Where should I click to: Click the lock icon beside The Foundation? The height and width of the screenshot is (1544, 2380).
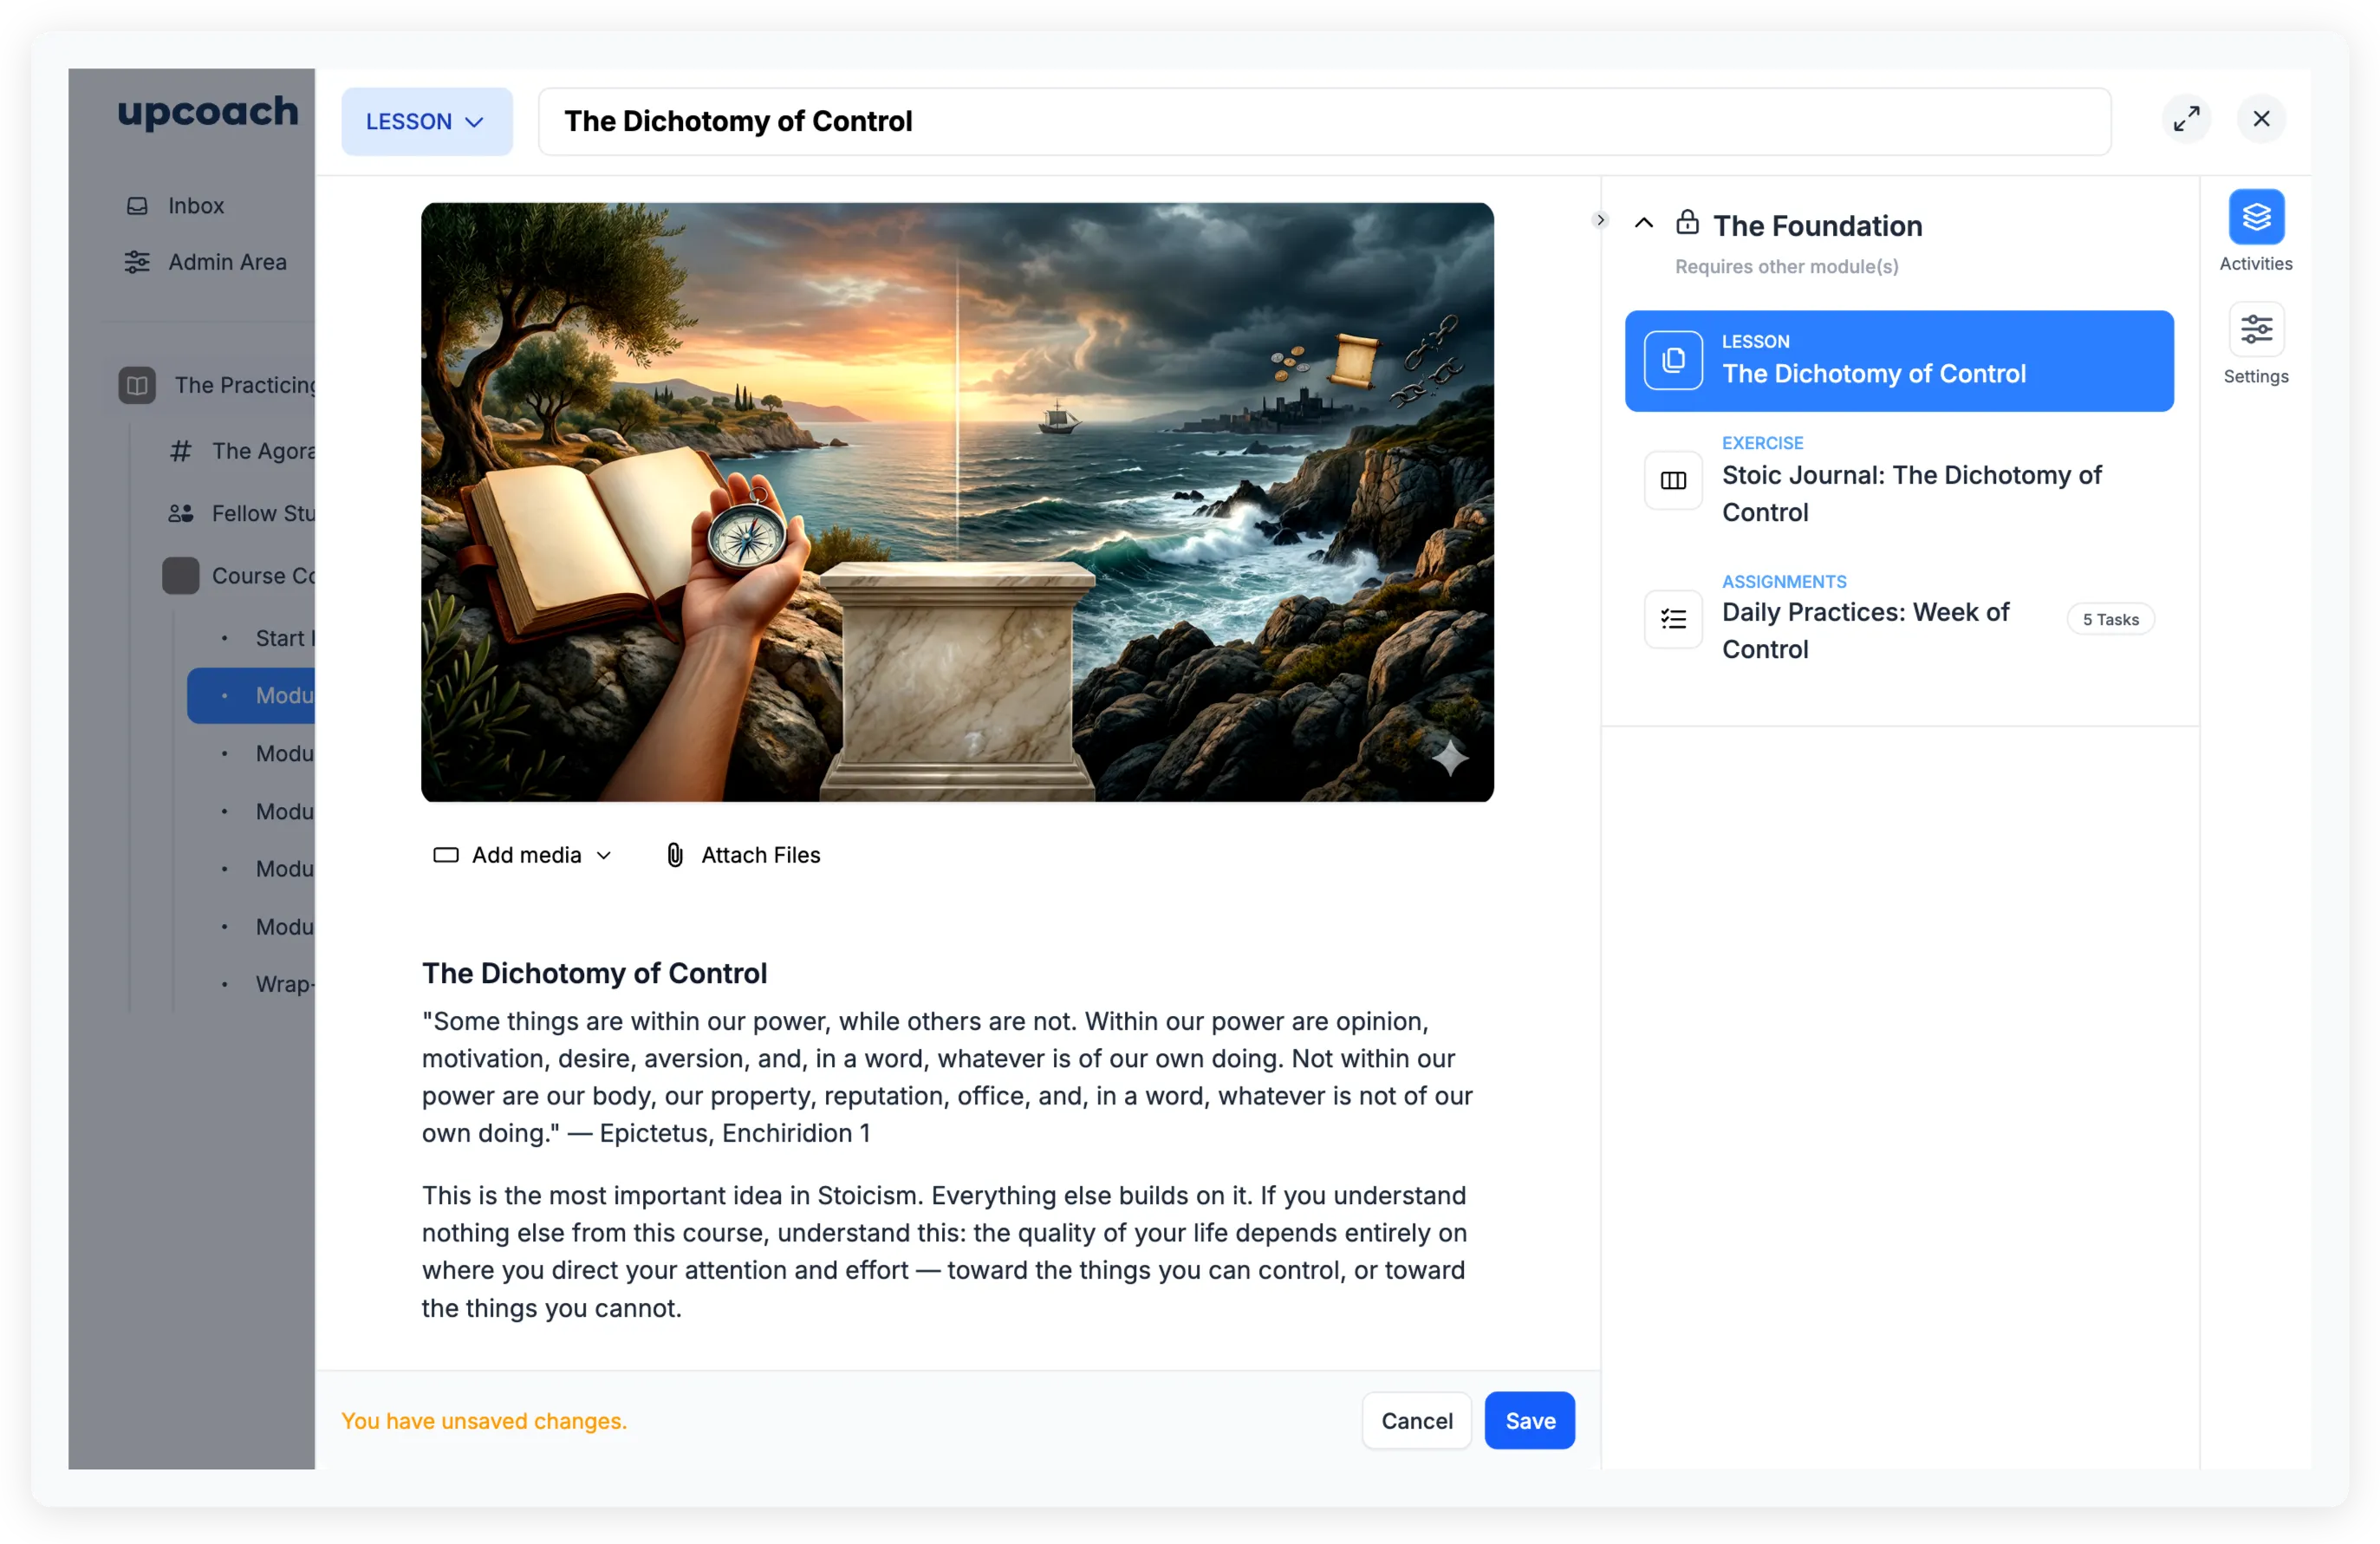pyautogui.click(x=1687, y=222)
